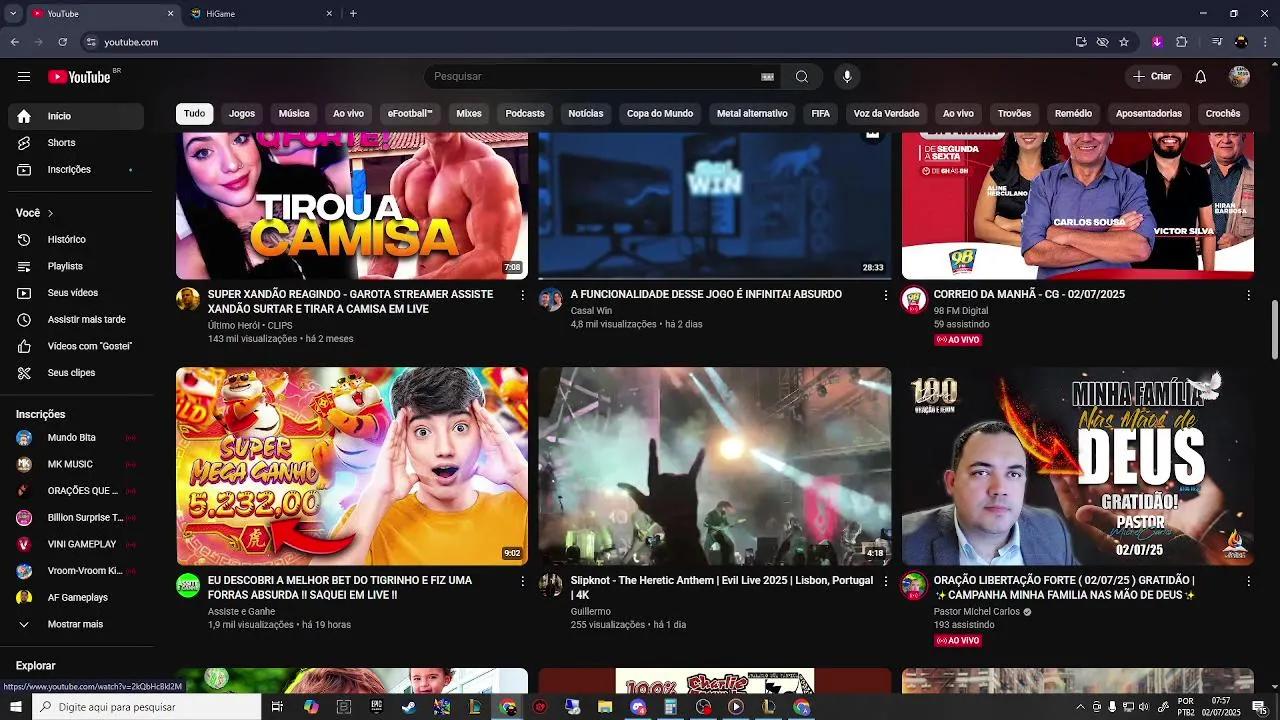Expand Mostrar mais subscriptions
This screenshot has width=1280, height=720.
(x=76, y=624)
